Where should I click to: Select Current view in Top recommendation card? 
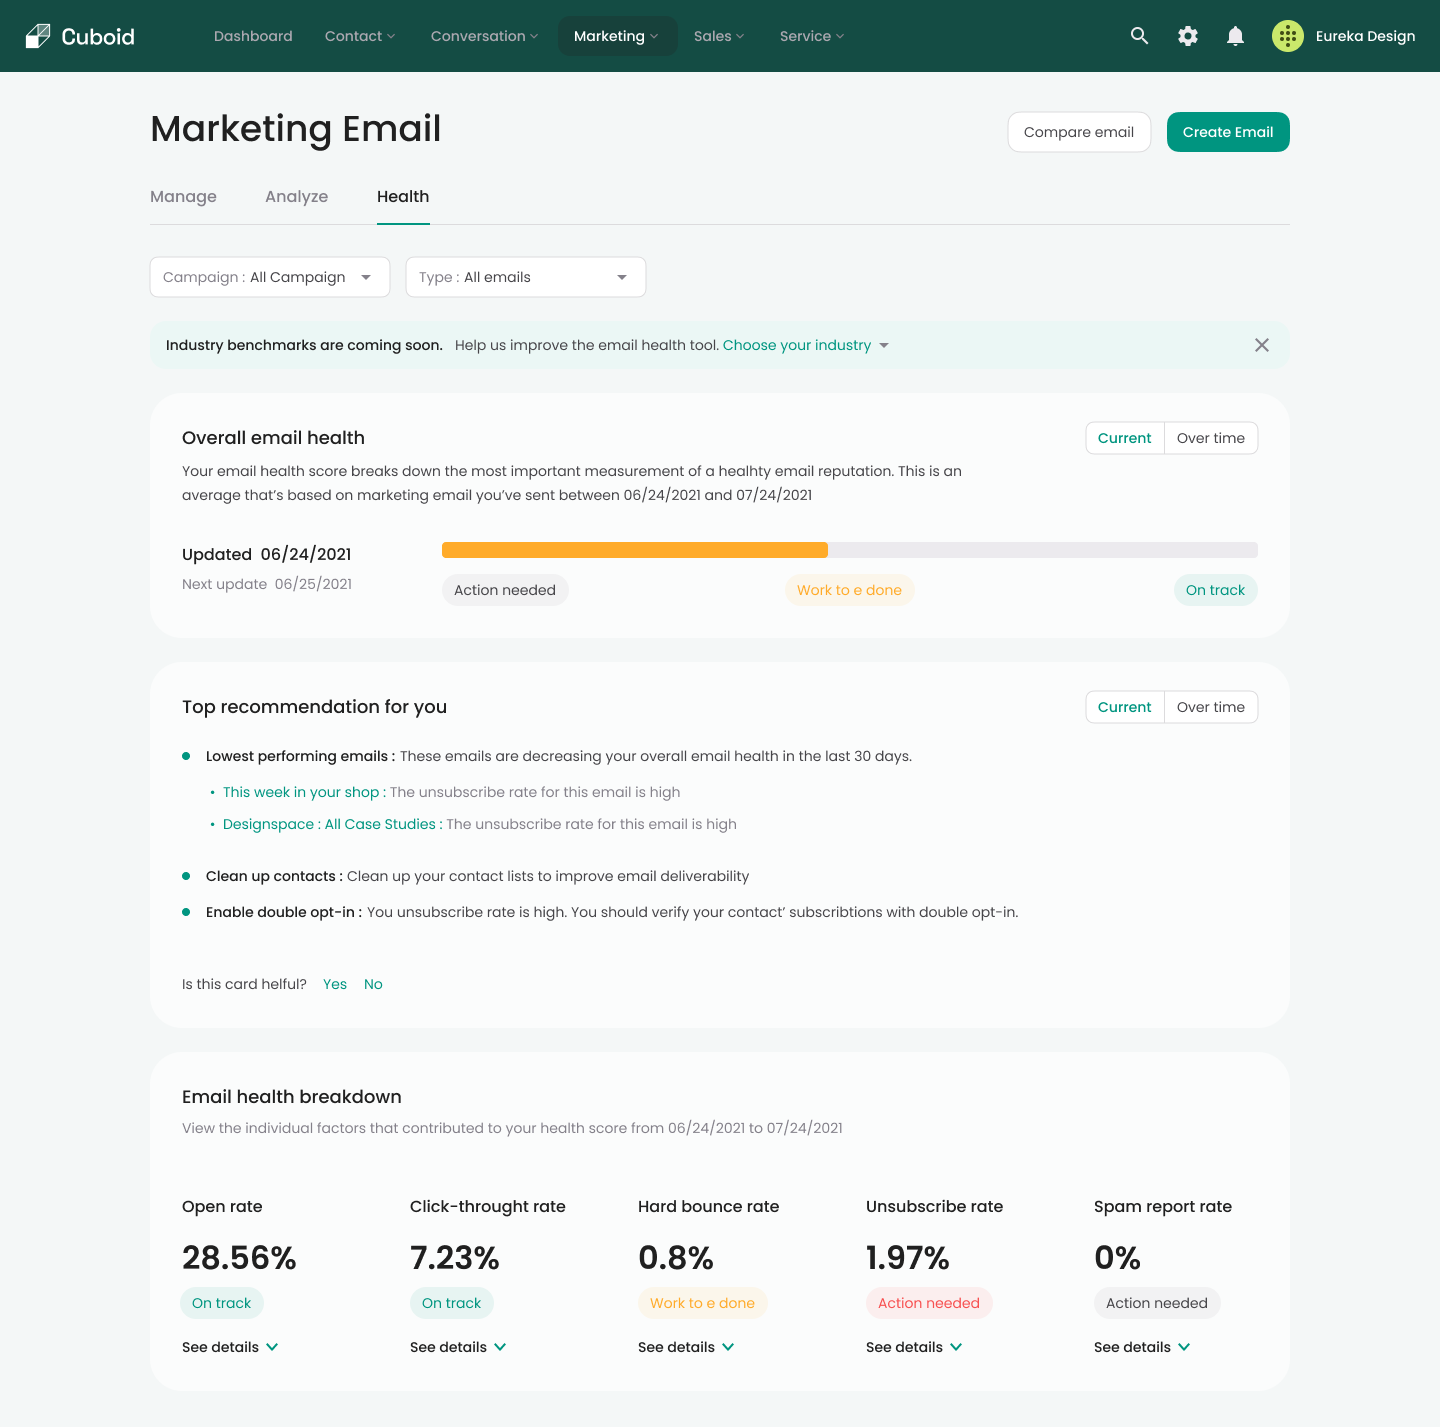tap(1124, 707)
